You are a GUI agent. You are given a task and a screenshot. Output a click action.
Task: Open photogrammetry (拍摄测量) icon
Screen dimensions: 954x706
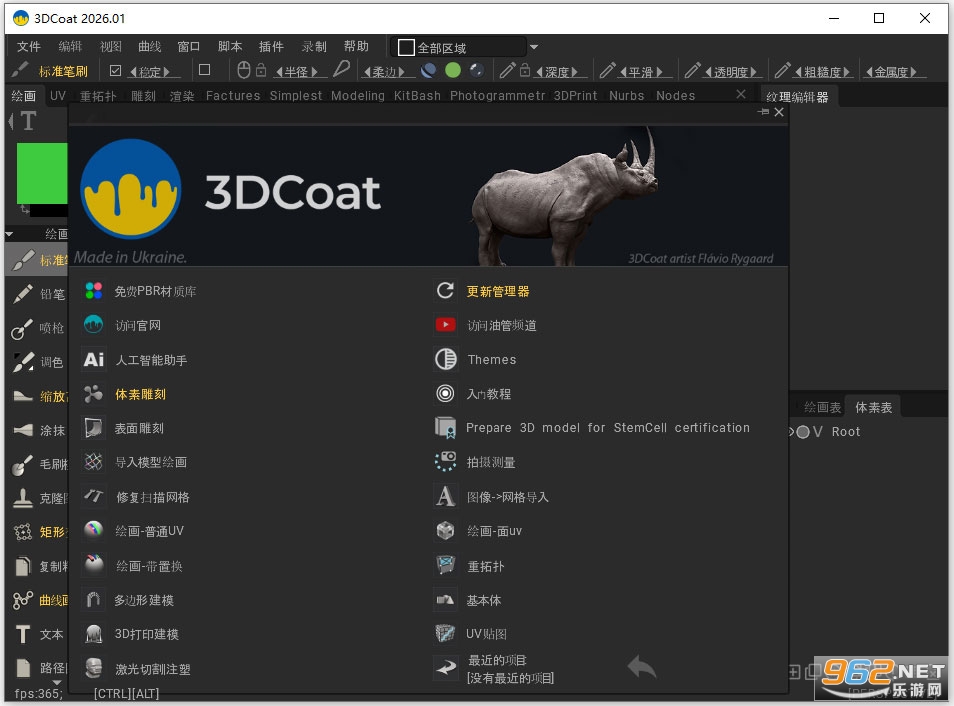(x=445, y=462)
